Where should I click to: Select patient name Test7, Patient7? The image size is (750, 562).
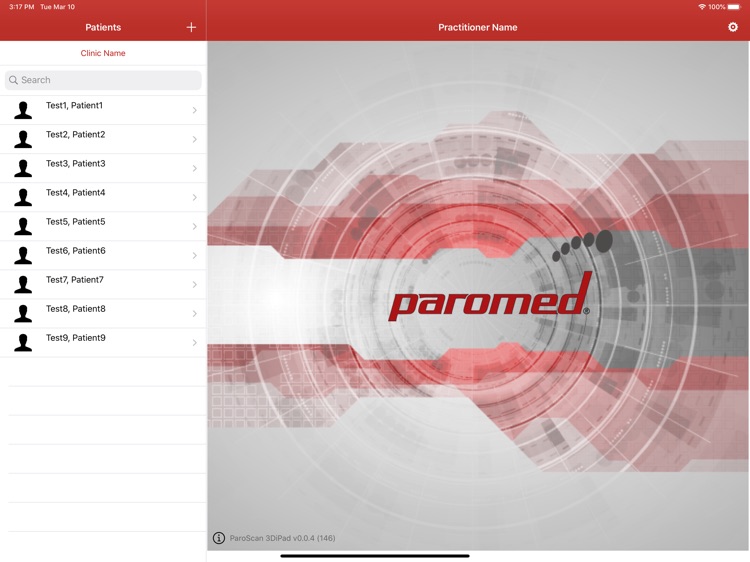pos(75,280)
